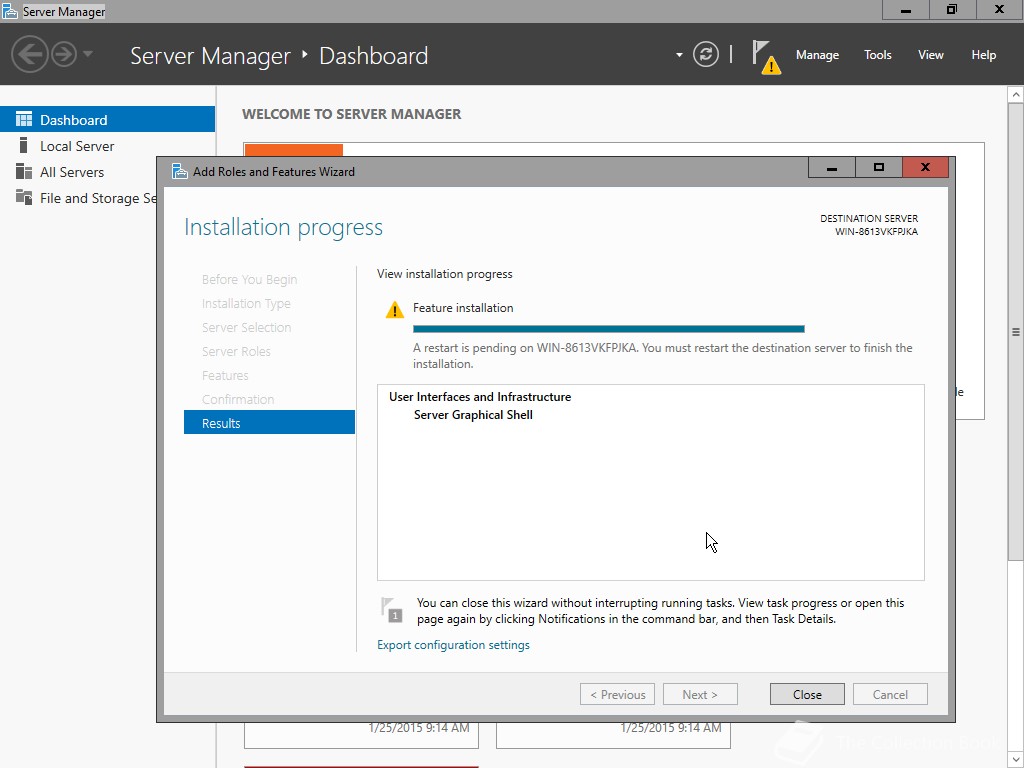Viewport: 1024px width, 768px height.
Task: Click the Server Manager title bar icon
Action: (10, 11)
